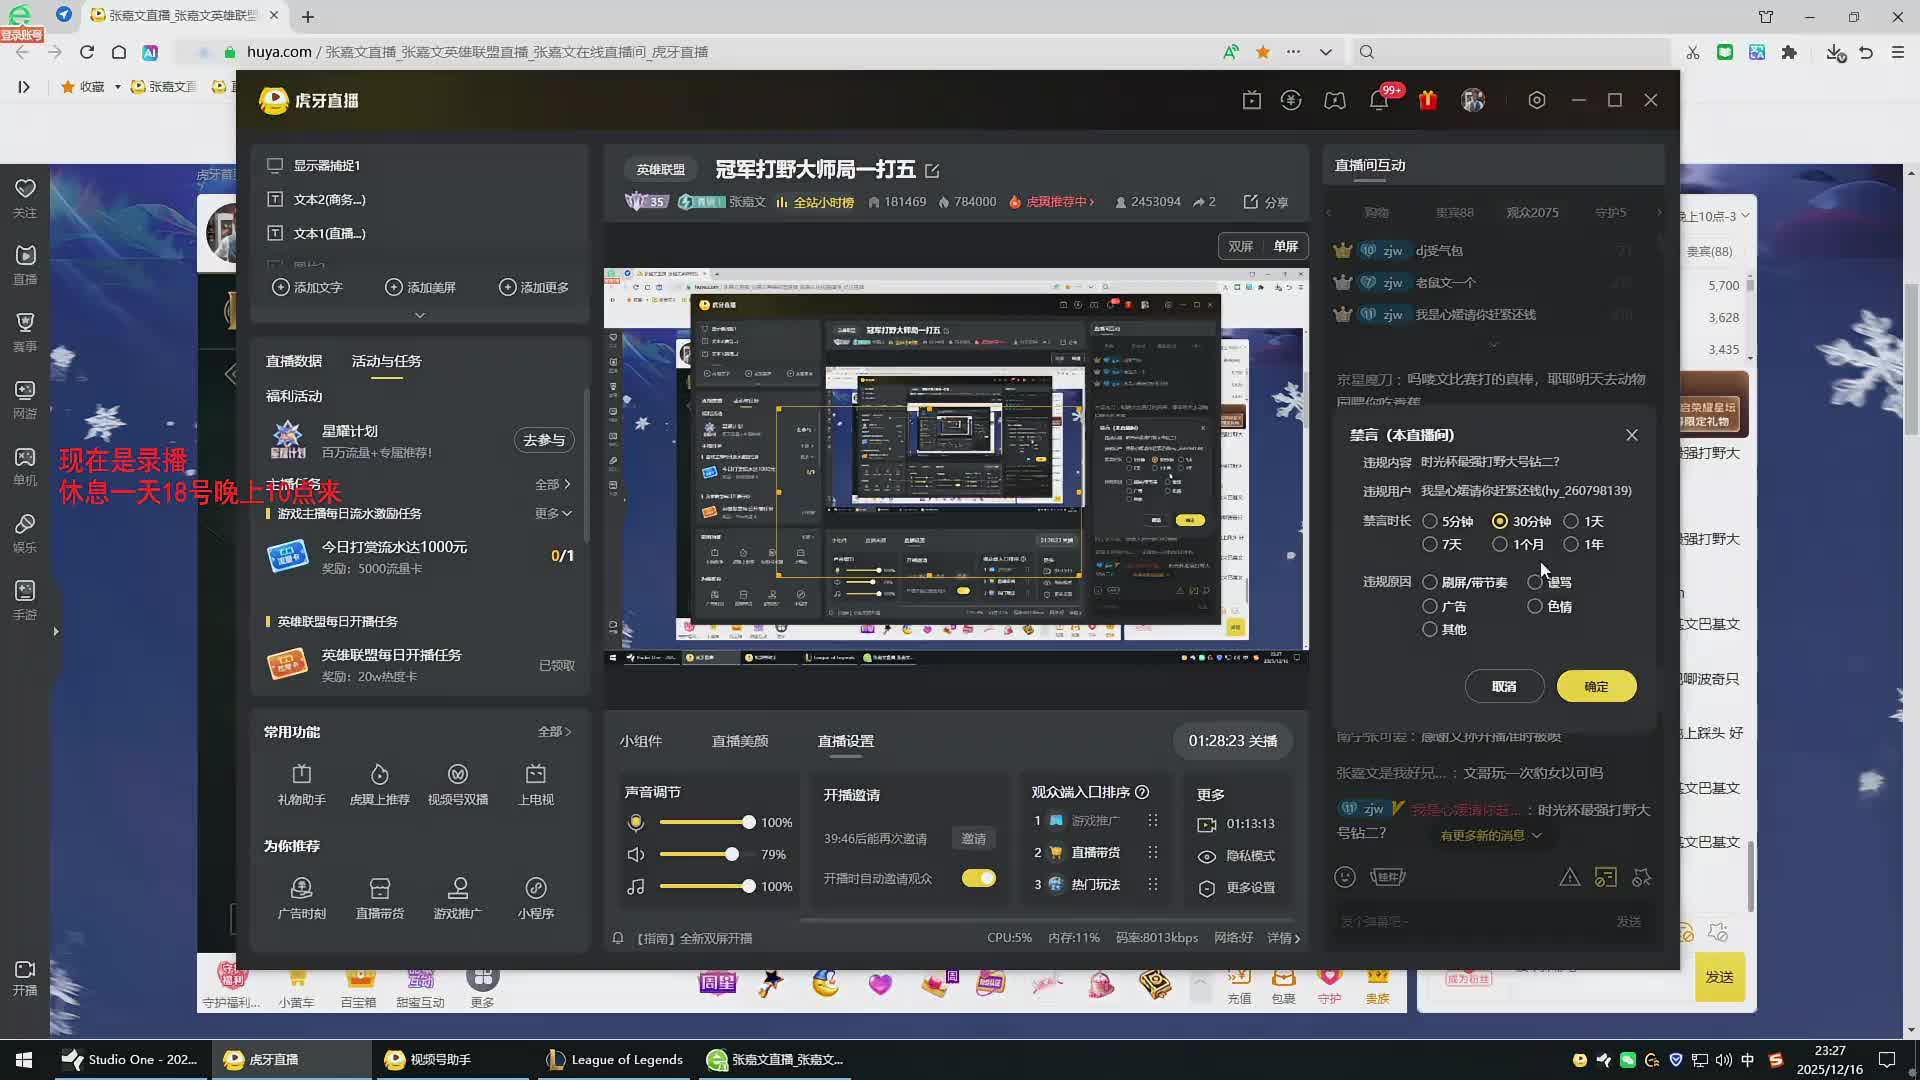Adjust the speaker volume slider at 79%
Screen dimensions: 1920x1080
click(732, 854)
